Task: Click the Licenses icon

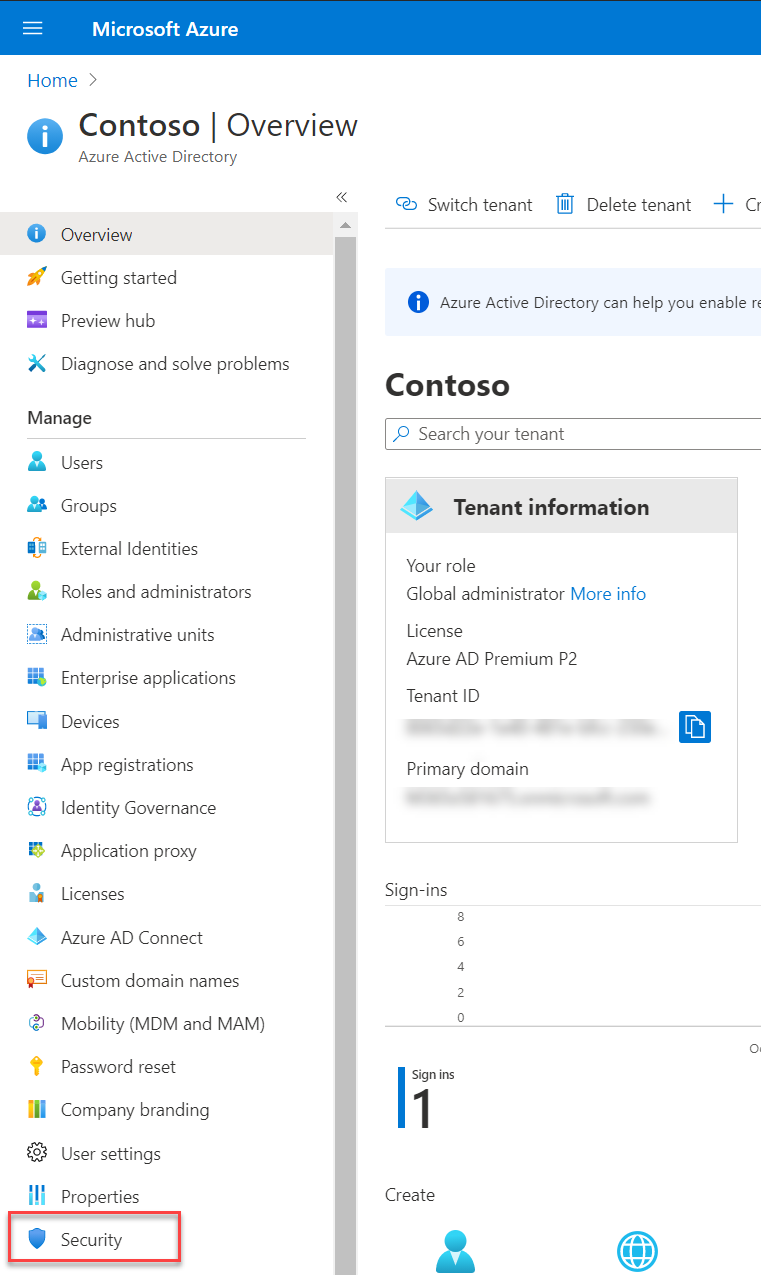Action: coord(37,893)
